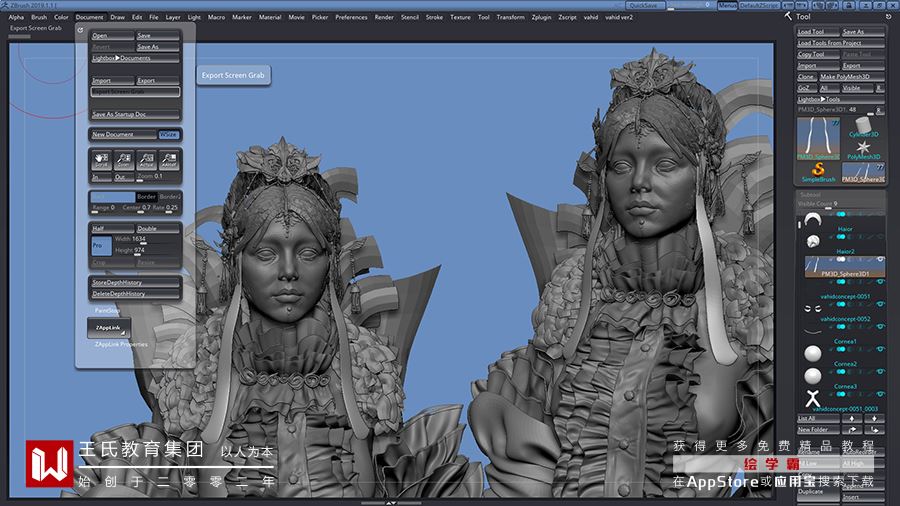This screenshot has height=506, width=900.
Task: Open the Zplugin menu
Action: pos(541,17)
